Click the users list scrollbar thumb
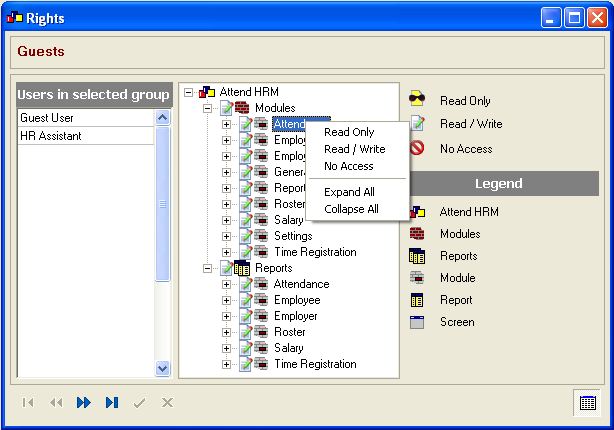This screenshot has width=614, height=430. point(163,204)
